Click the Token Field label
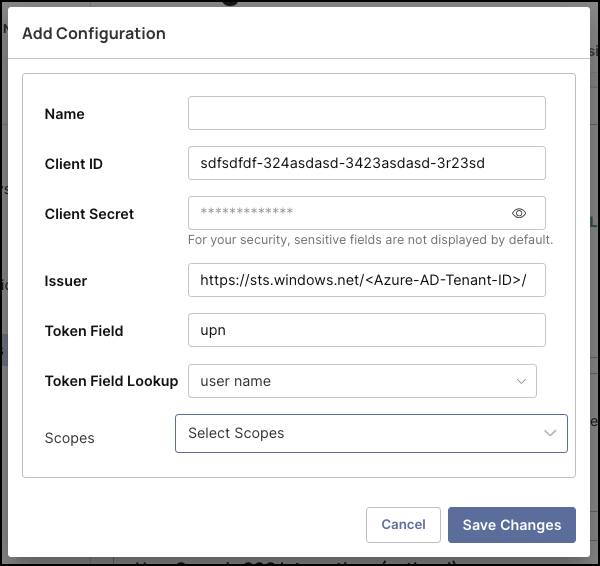Image resolution: width=600 pixels, height=566 pixels. (84, 331)
